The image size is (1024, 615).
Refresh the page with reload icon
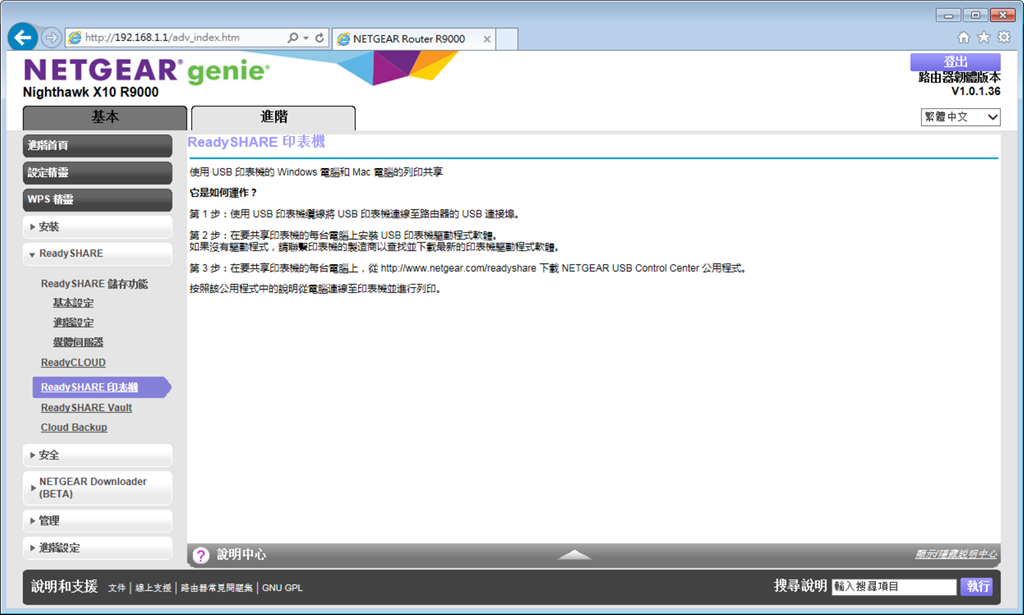click(x=319, y=38)
